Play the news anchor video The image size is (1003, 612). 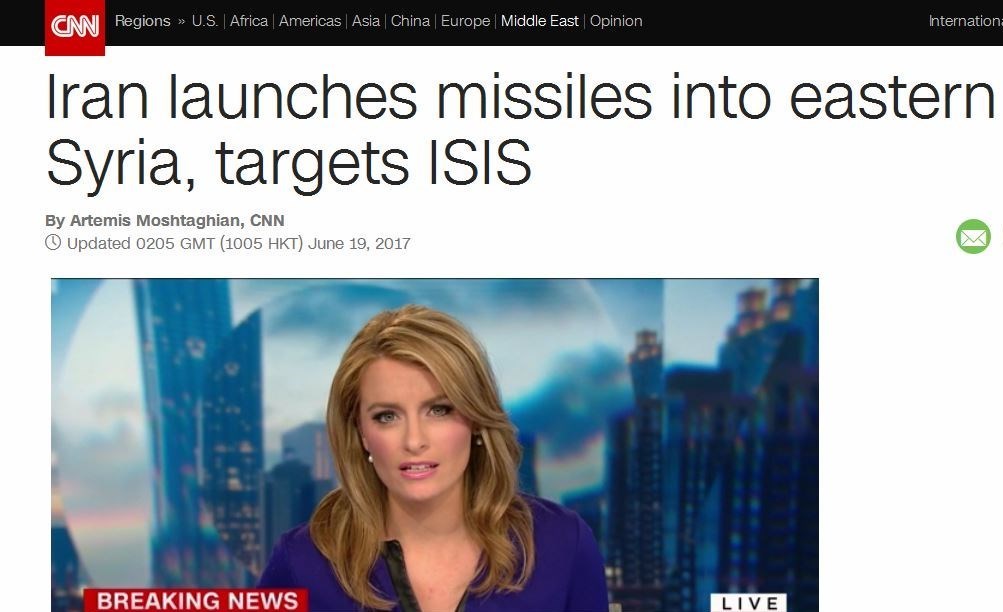click(x=435, y=445)
